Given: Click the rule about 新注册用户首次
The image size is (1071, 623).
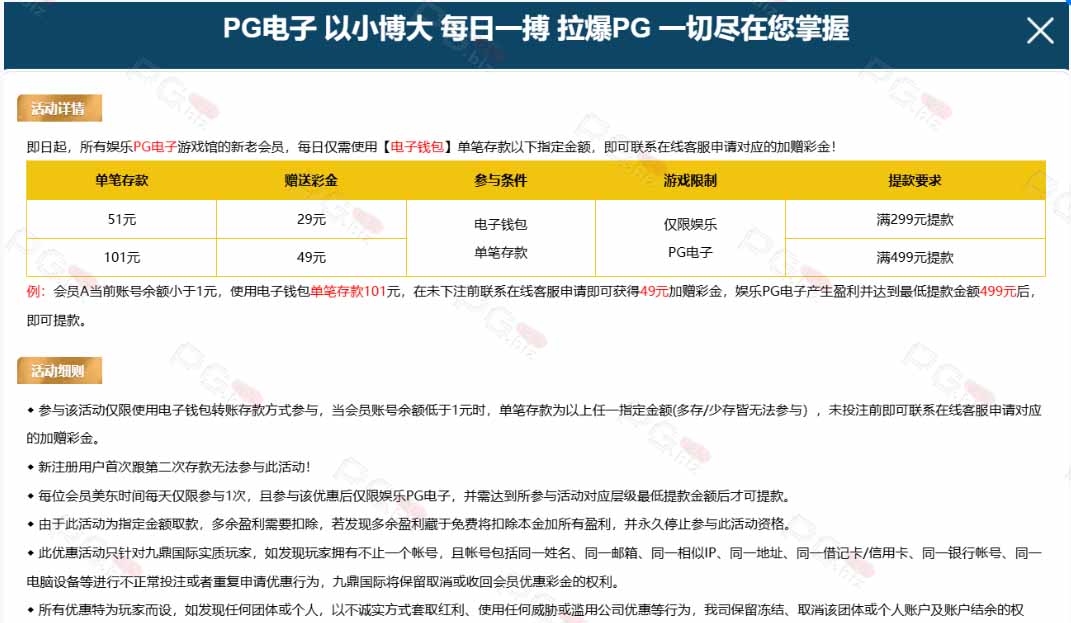Looking at the screenshot, I should click(169, 467).
